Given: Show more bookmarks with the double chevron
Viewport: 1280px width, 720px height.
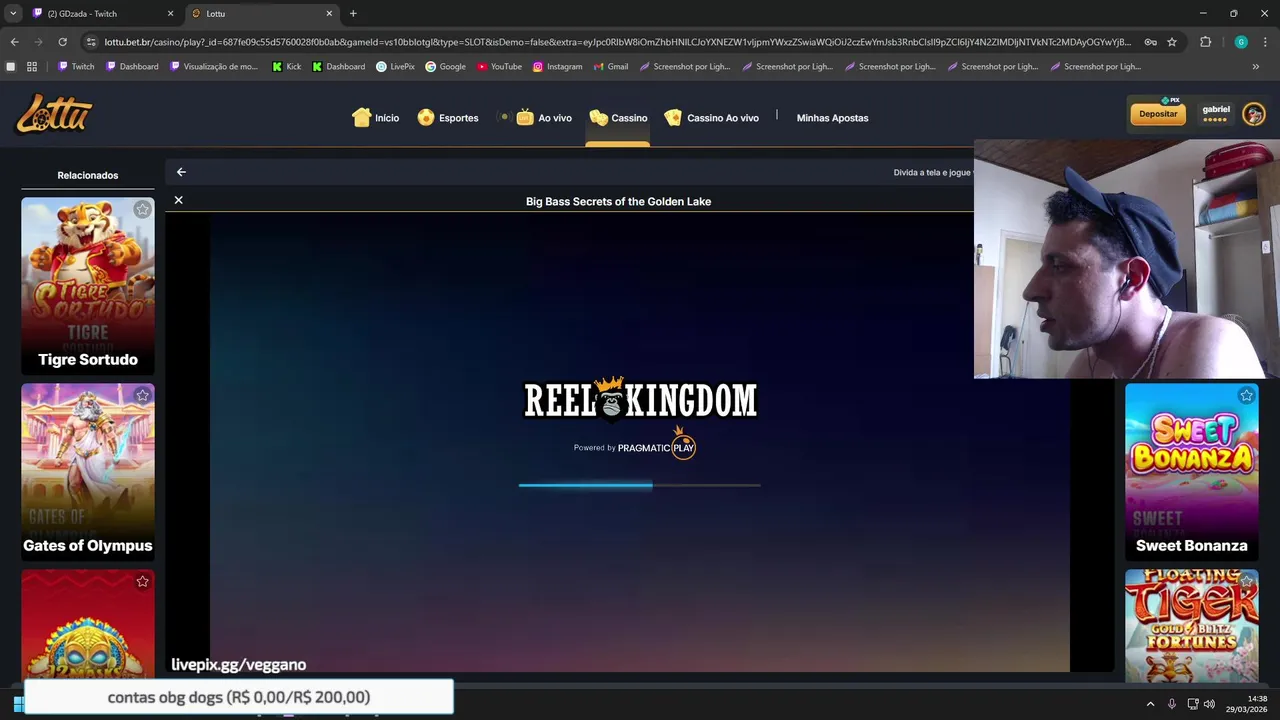Looking at the screenshot, I should coord(1256,67).
